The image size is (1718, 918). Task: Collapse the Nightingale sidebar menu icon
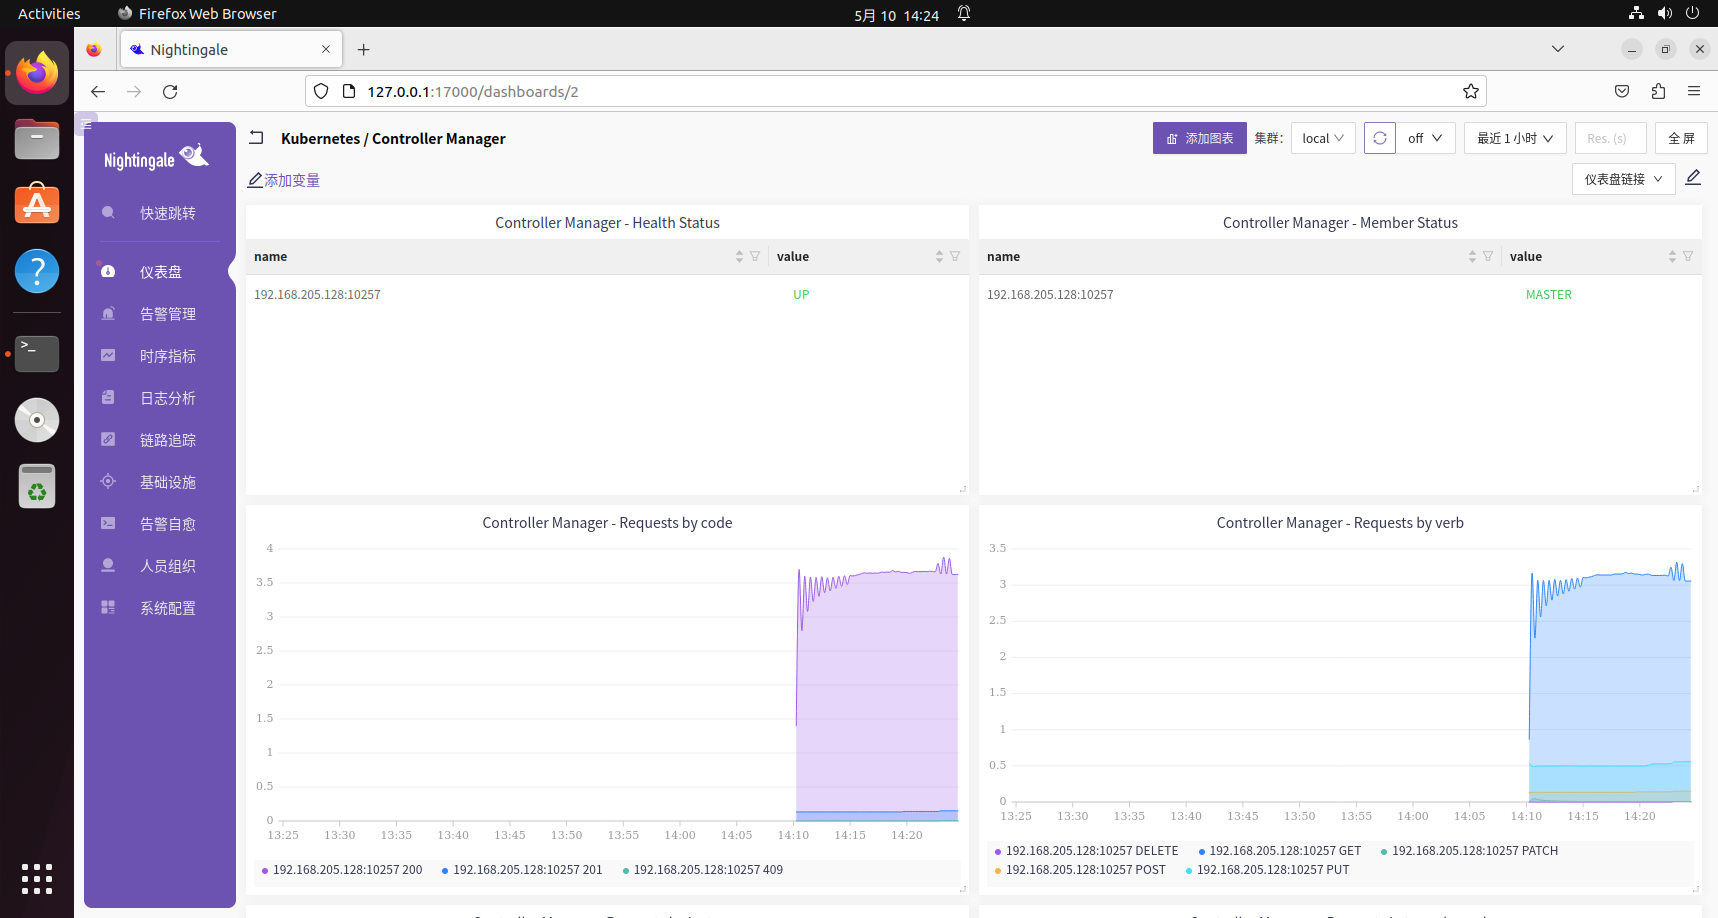(87, 124)
